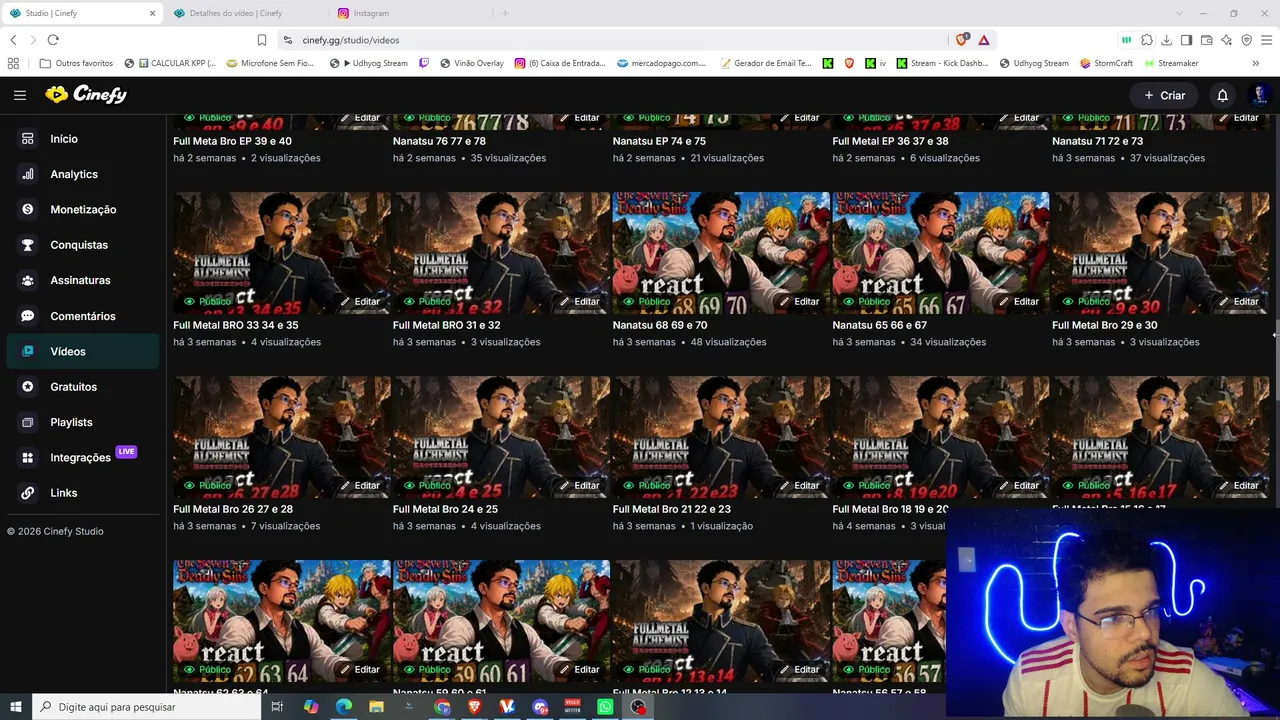Open the Streamaker bookmark

click(x=1171, y=63)
